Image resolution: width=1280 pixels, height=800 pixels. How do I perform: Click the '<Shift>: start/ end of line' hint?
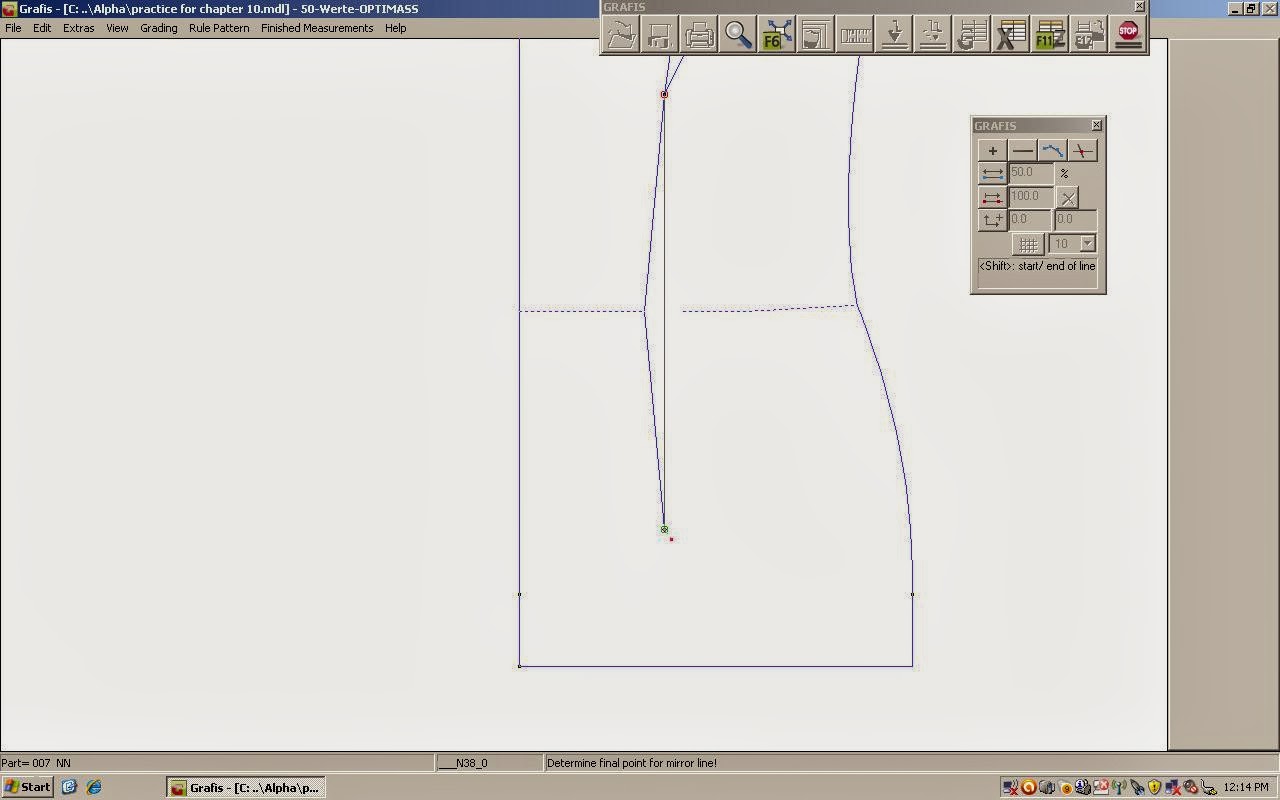1037,266
